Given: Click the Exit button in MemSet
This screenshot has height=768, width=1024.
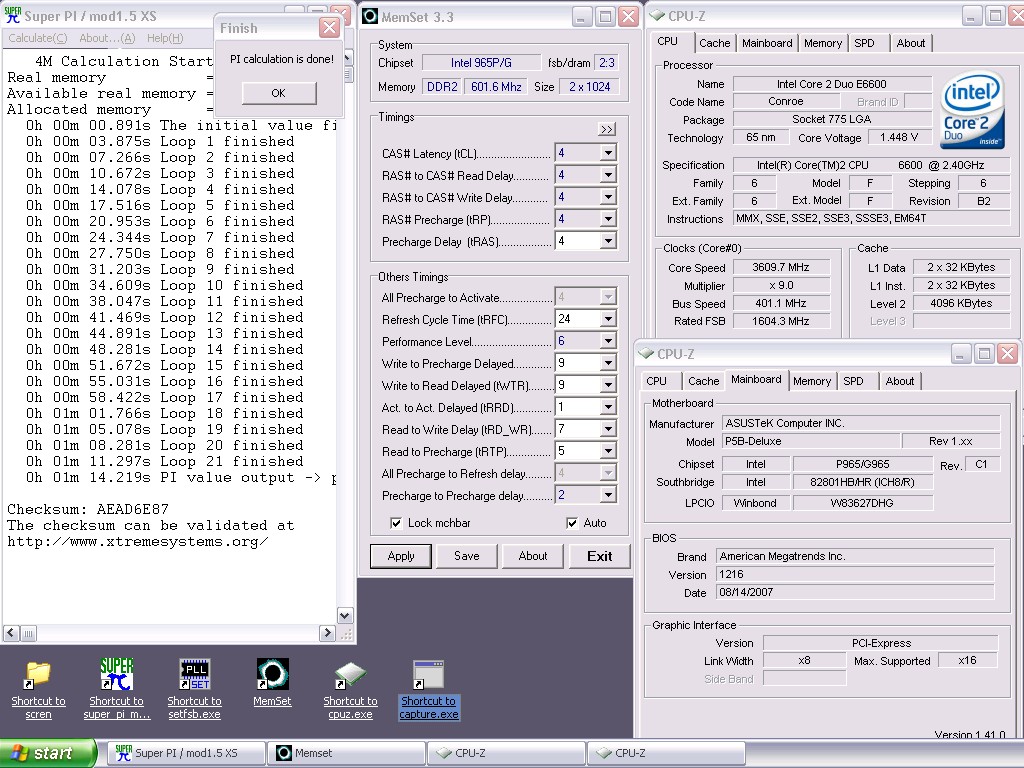Looking at the screenshot, I should (600, 556).
